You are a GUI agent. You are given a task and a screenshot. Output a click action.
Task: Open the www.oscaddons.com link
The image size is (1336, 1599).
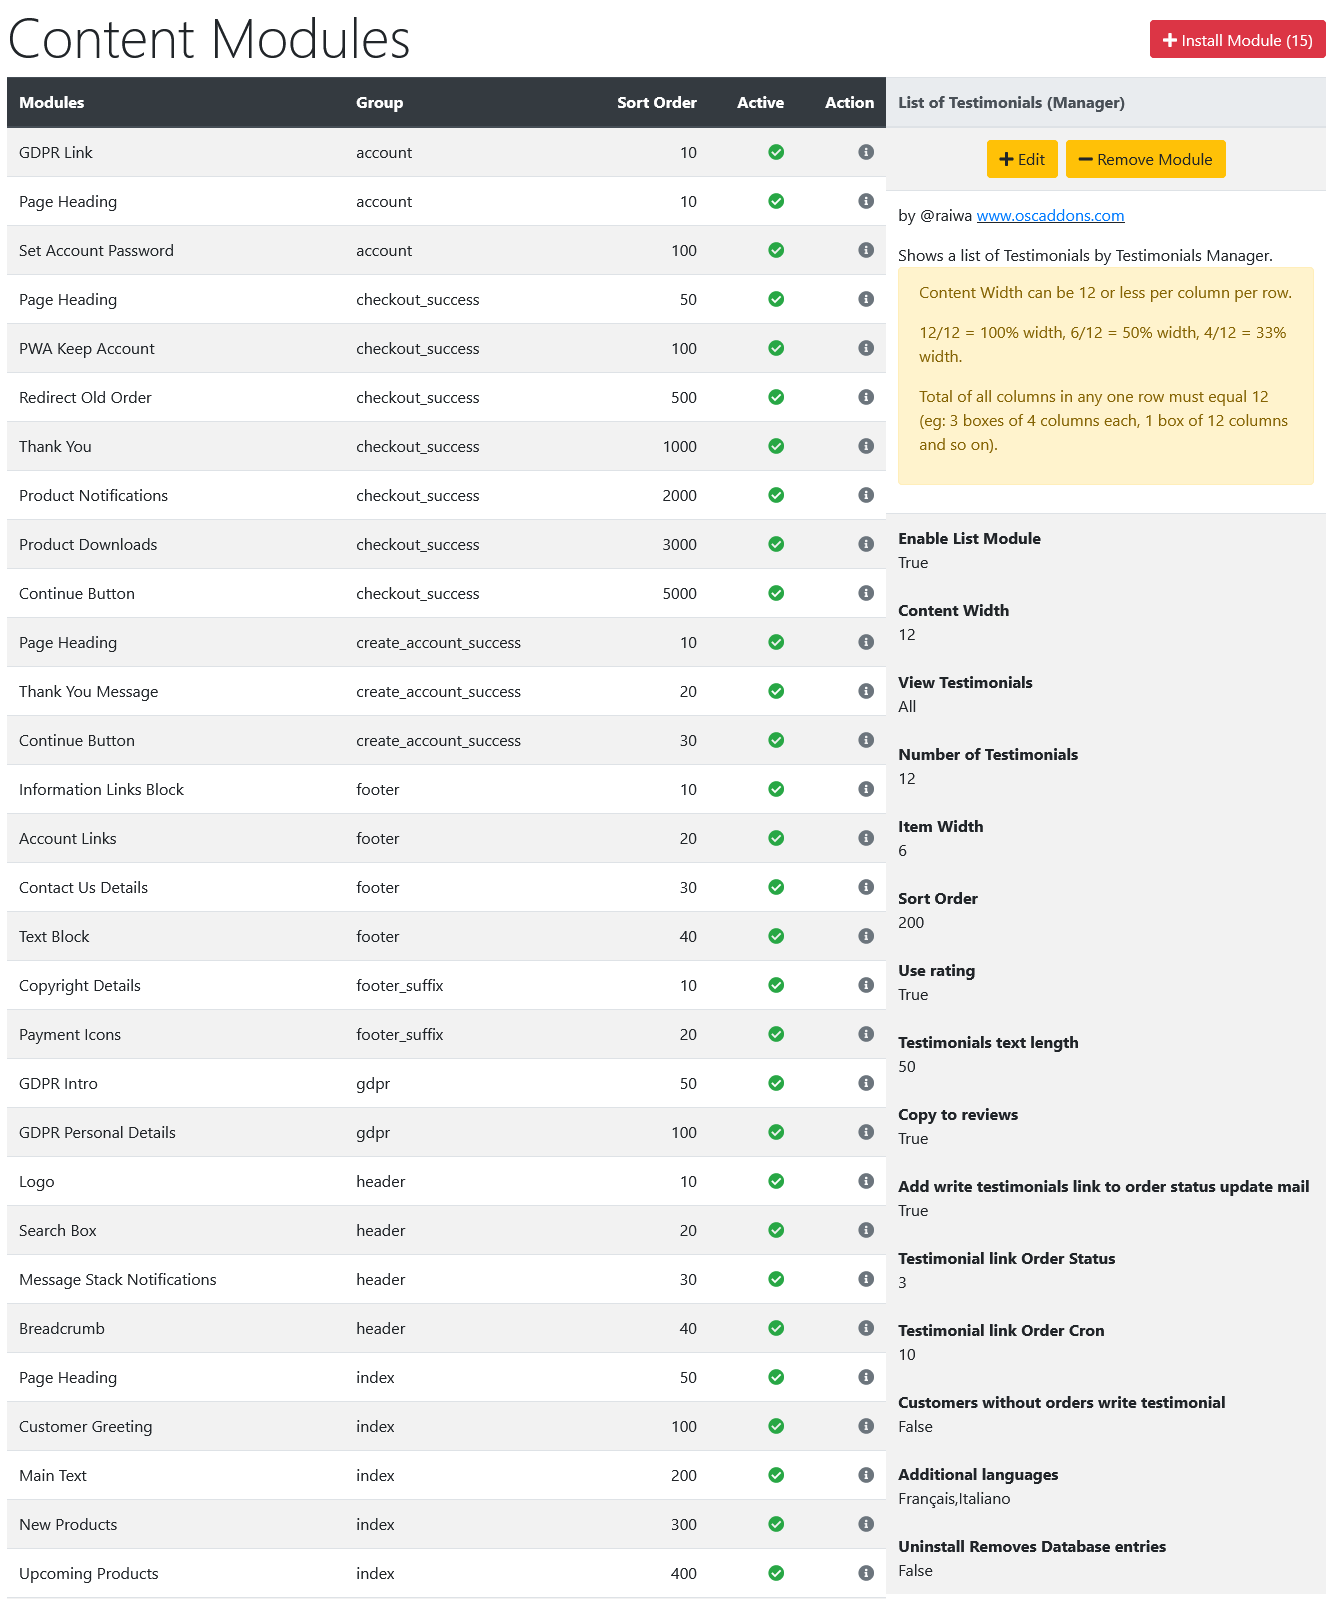[1050, 215]
